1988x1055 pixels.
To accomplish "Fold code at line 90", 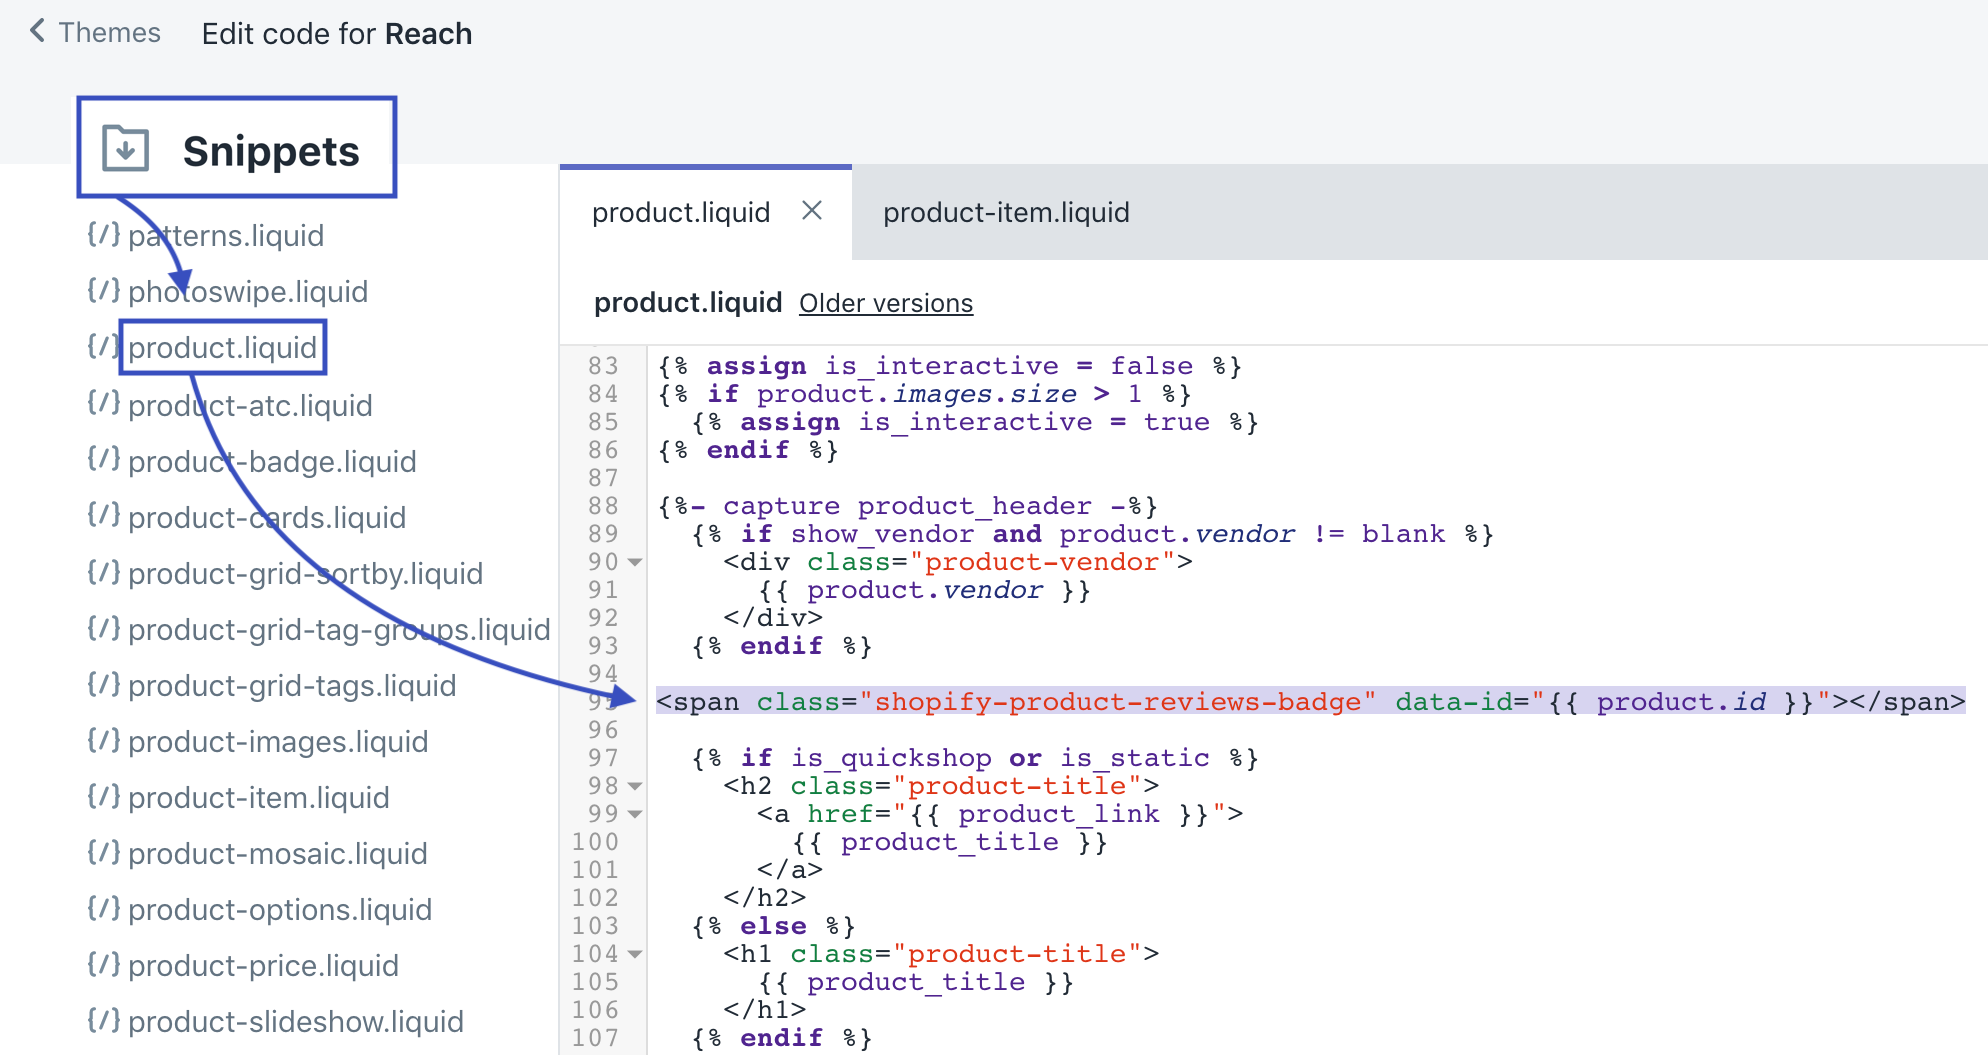I will tap(635, 563).
